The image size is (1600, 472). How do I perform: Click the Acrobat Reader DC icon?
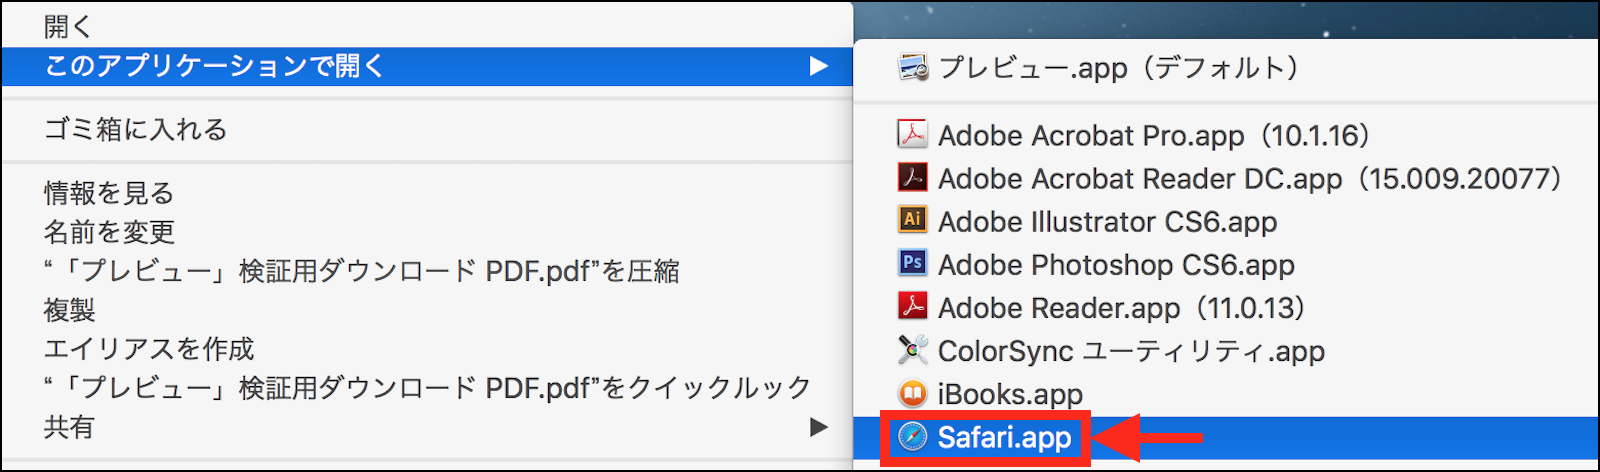pyautogui.click(x=912, y=178)
